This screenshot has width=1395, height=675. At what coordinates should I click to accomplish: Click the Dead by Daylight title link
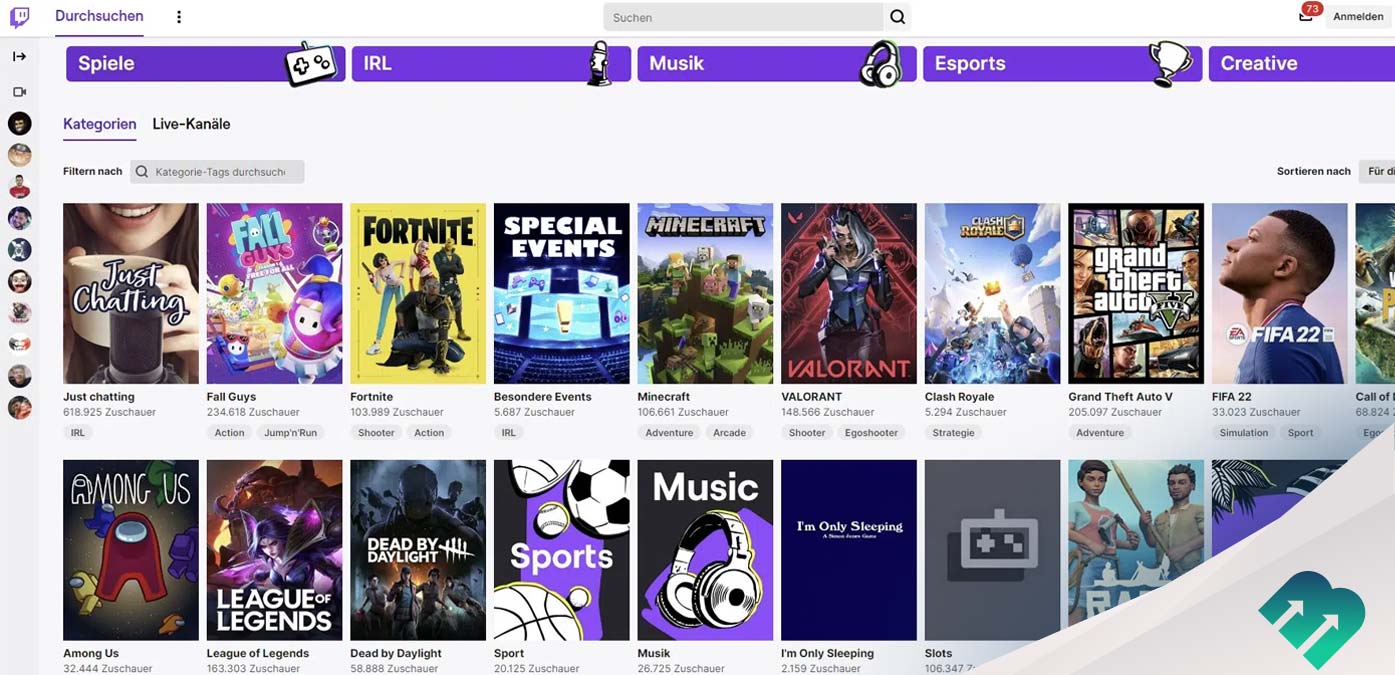[x=396, y=654]
